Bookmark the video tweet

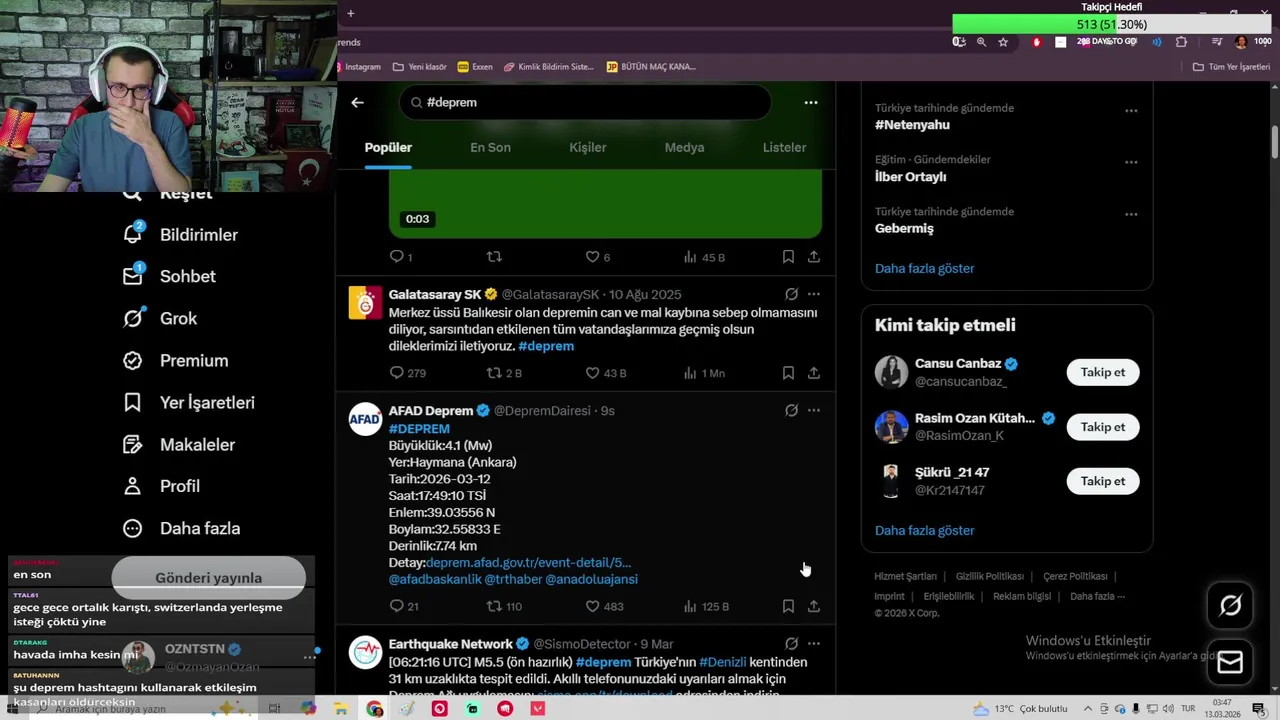point(788,257)
